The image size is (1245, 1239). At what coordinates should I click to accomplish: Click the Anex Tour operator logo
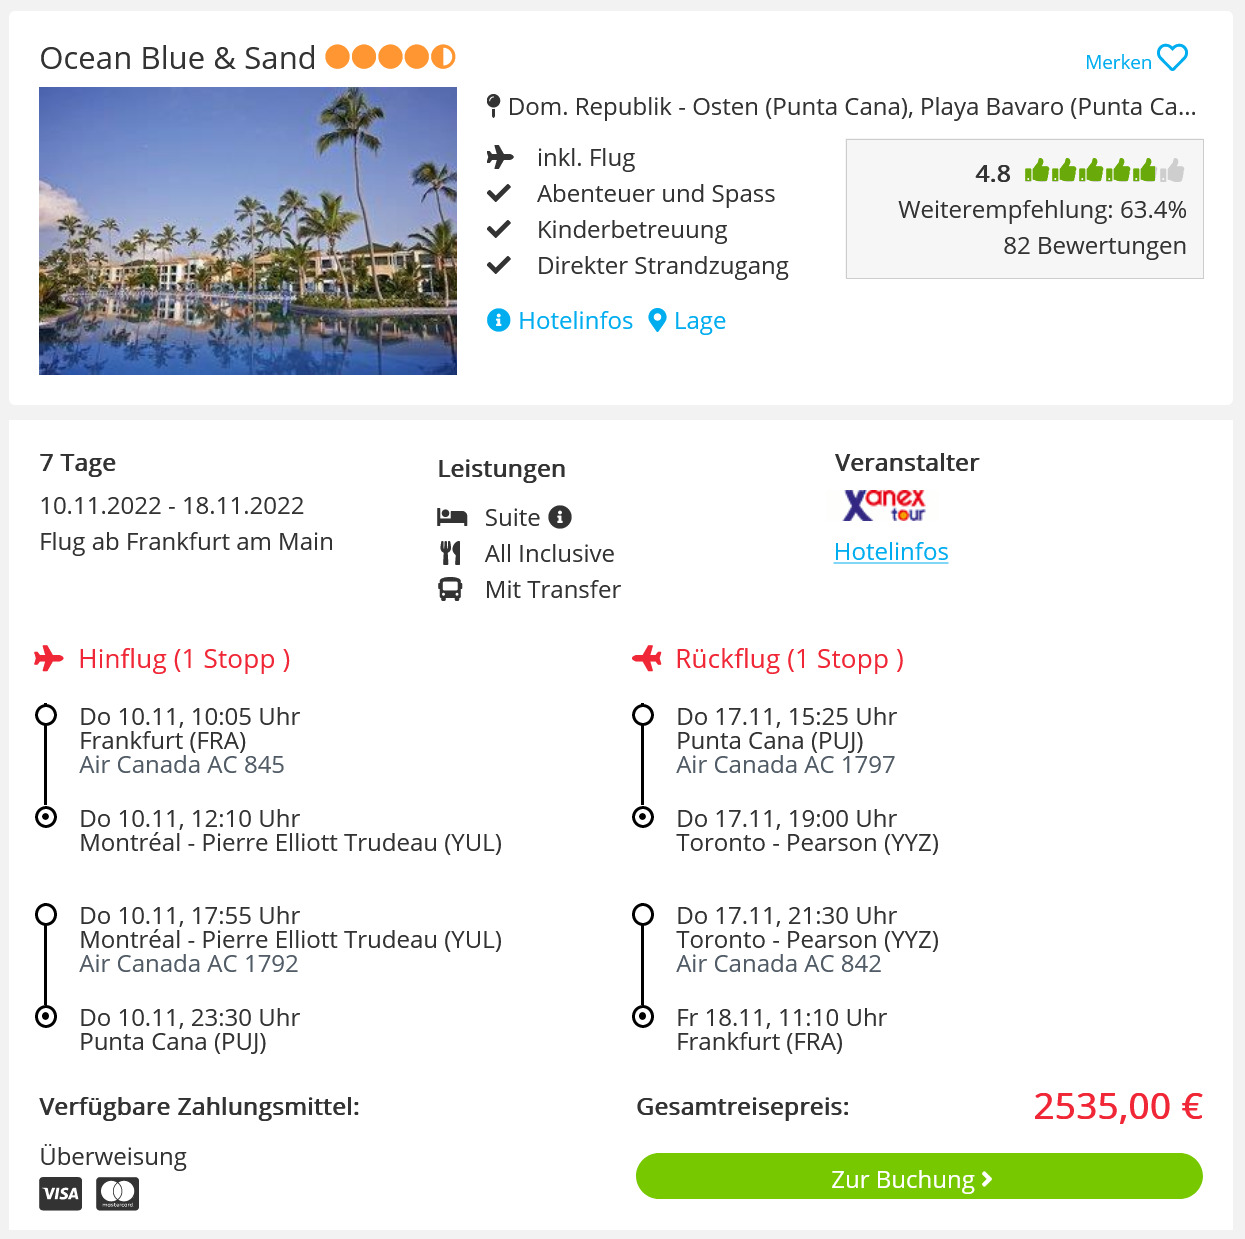tap(884, 505)
